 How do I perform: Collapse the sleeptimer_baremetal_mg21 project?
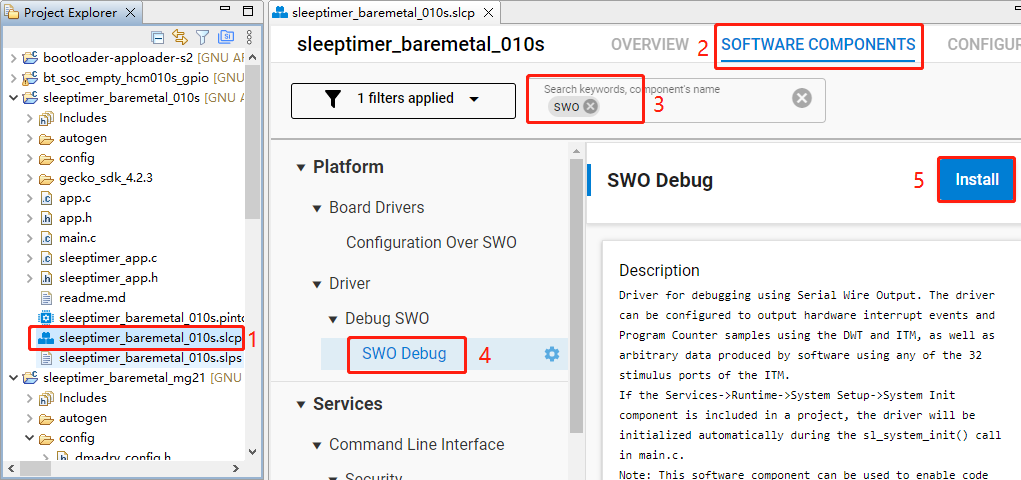pos(14,378)
